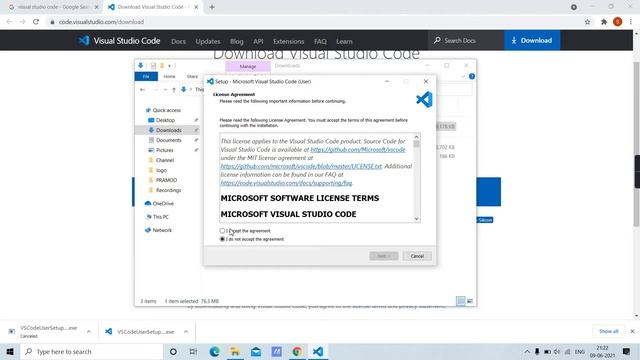This screenshot has width=640, height=360.
Task: Expand options for second VSCodeUserSetup download
Action: [186, 332]
